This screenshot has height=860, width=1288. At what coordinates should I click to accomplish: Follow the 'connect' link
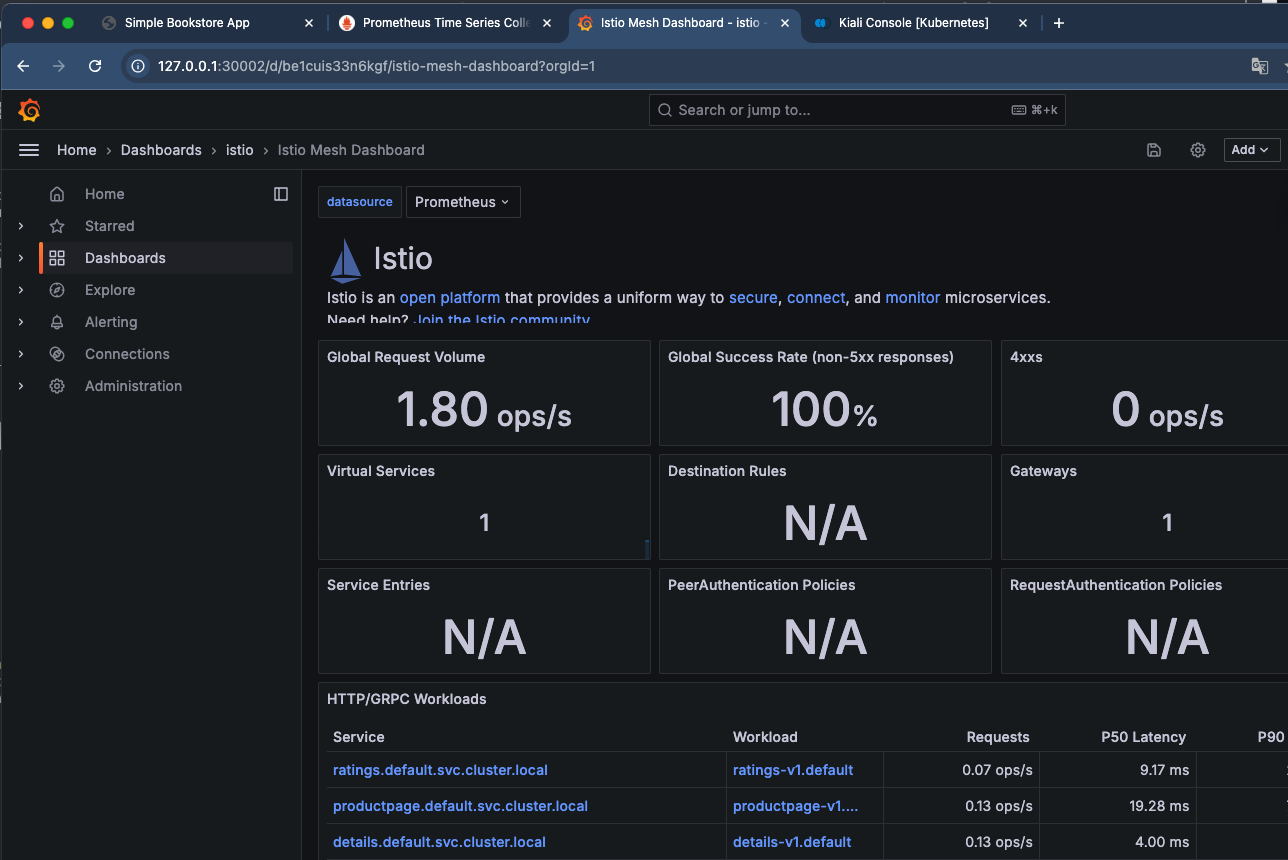[x=816, y=298]
